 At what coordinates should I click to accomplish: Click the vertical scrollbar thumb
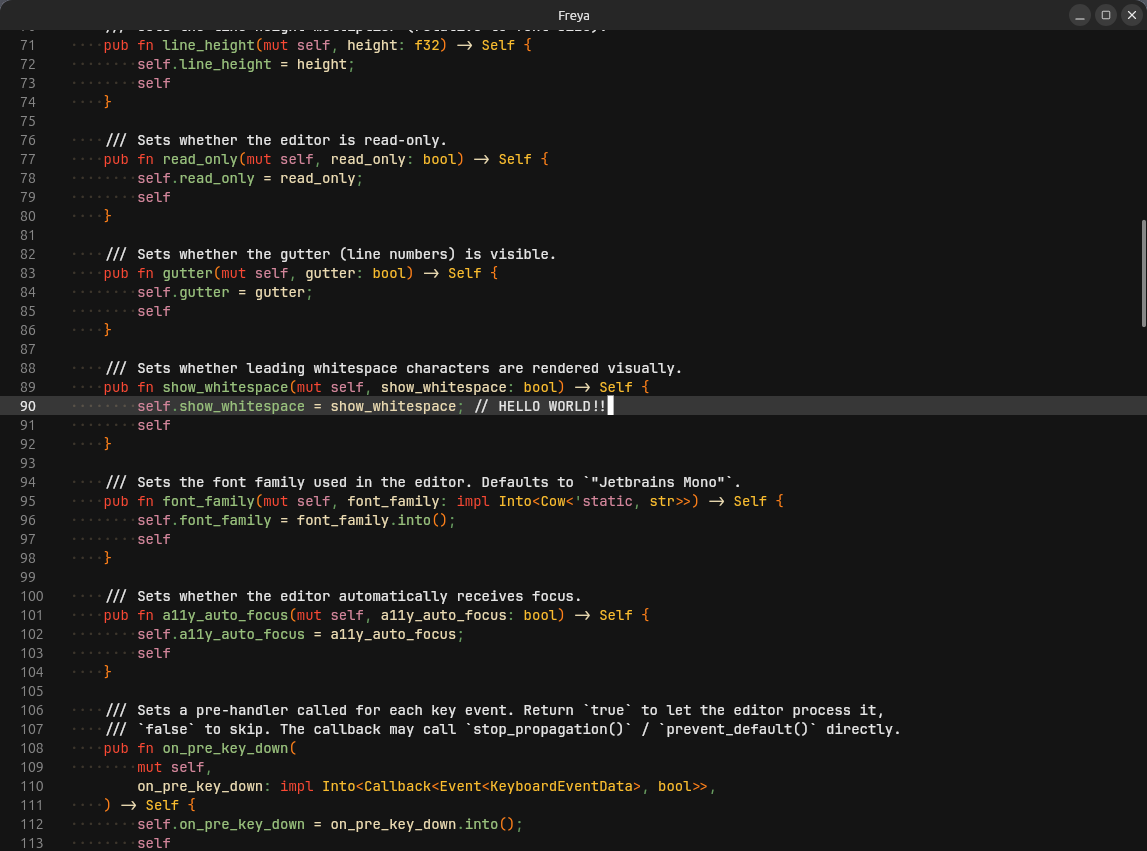click(1143, 273)
